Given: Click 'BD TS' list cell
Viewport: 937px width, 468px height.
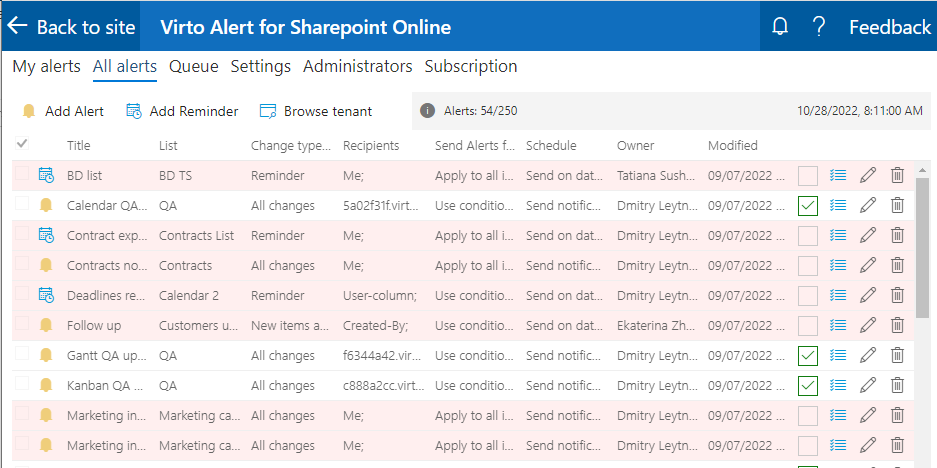Looking at the screenshot, I should coord(176,175).
